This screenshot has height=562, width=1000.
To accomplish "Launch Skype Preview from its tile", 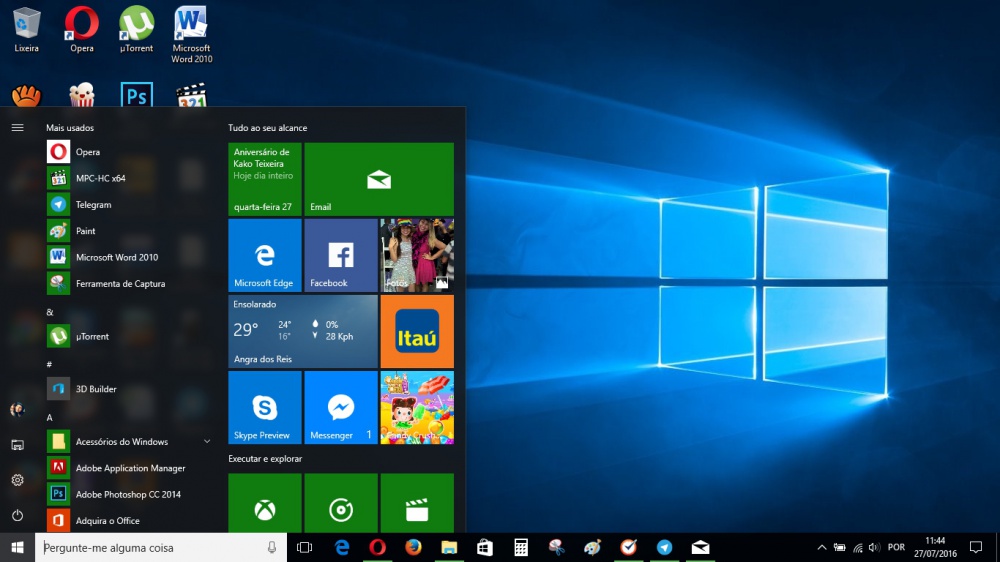I will (264, 407).
